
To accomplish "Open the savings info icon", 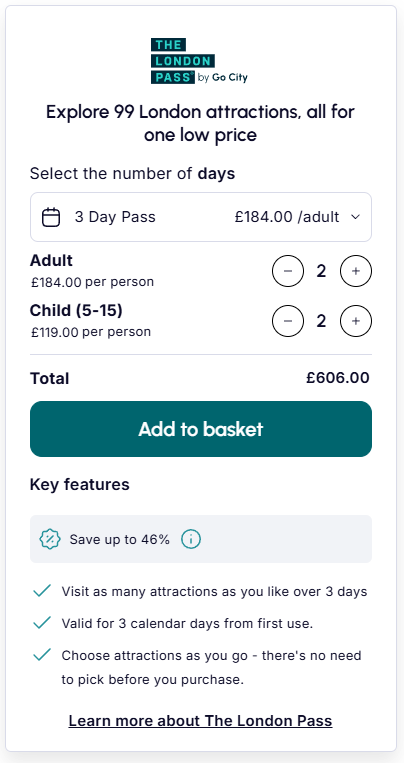I will pyautogui.click(x=191, y=539).
